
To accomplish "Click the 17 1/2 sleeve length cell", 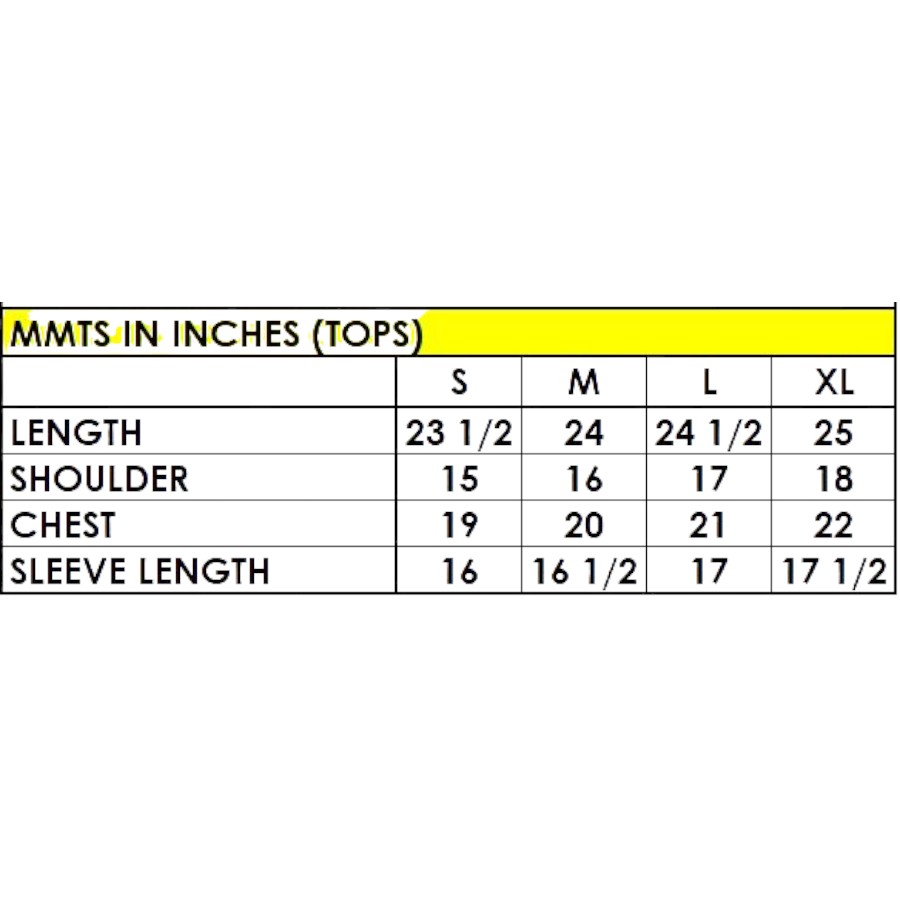I will [x=834, y=571].
